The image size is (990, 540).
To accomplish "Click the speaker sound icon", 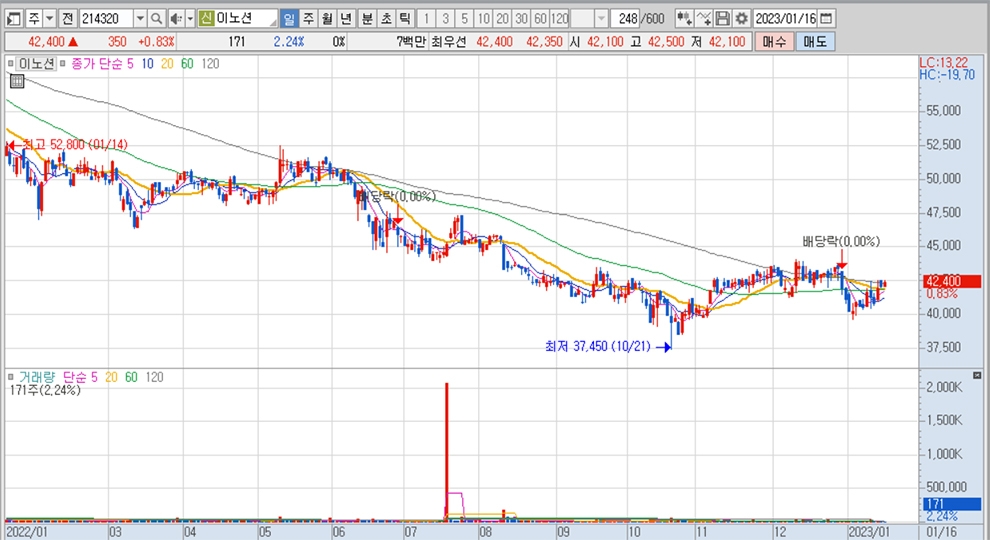I will click(174, 19).
